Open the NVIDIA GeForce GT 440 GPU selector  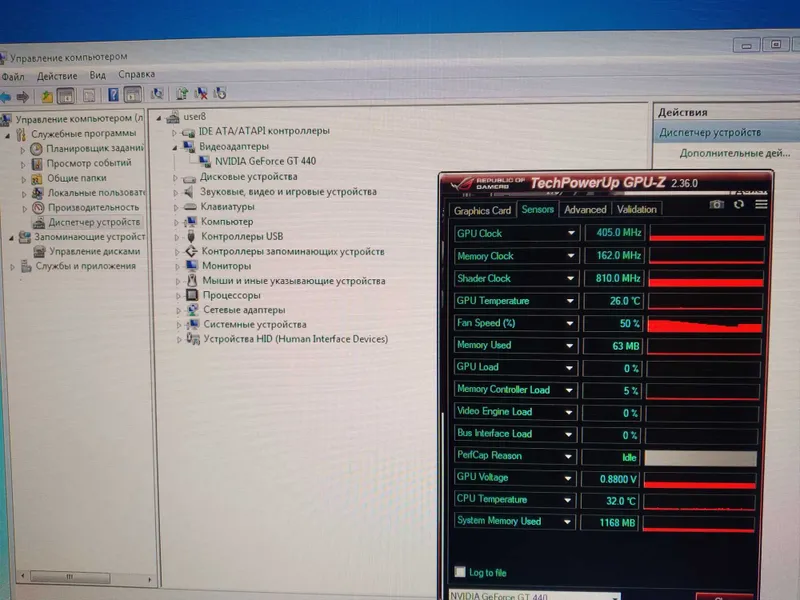(x=534, y=595)
